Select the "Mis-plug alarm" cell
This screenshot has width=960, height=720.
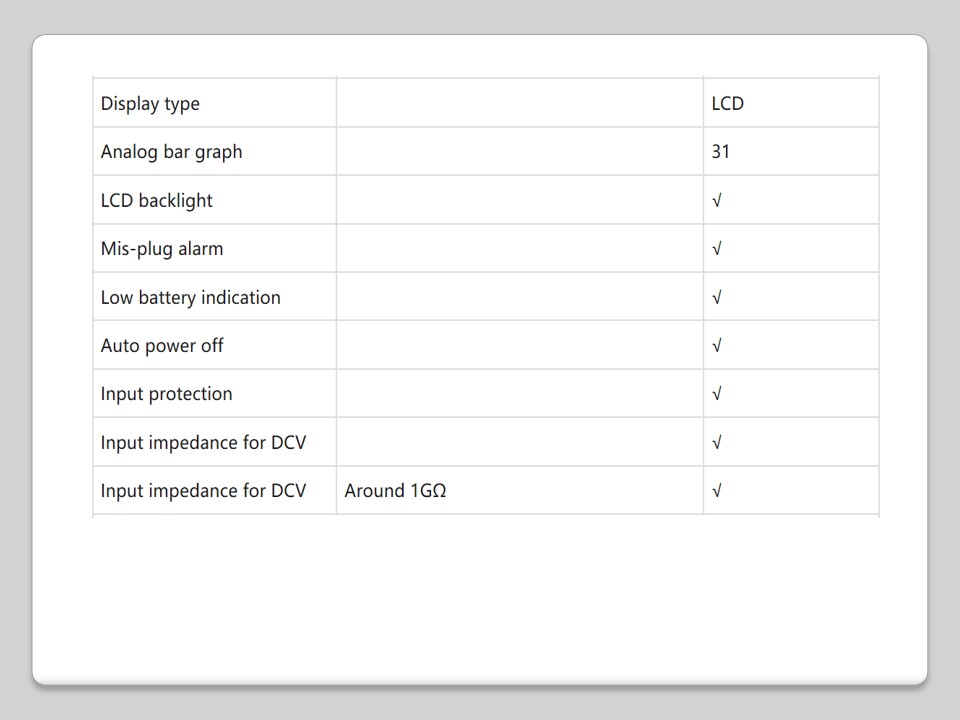162,249
